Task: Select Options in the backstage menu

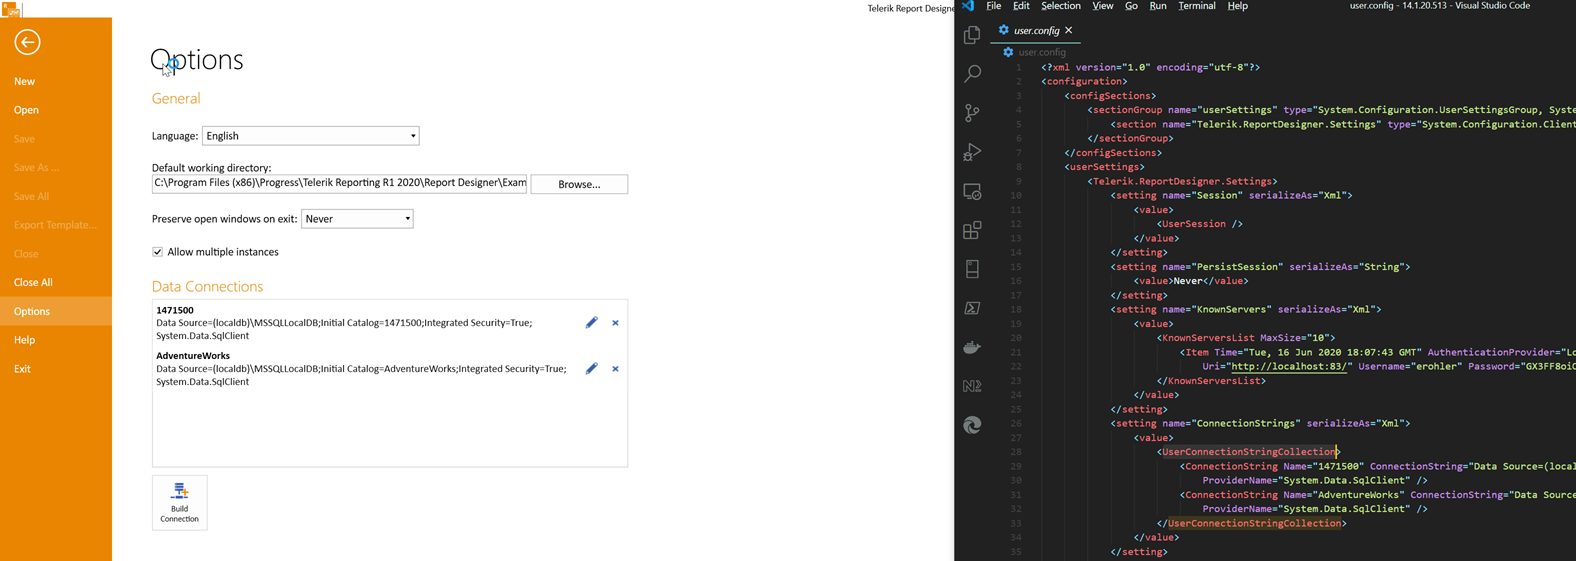Action: [56, 311]
